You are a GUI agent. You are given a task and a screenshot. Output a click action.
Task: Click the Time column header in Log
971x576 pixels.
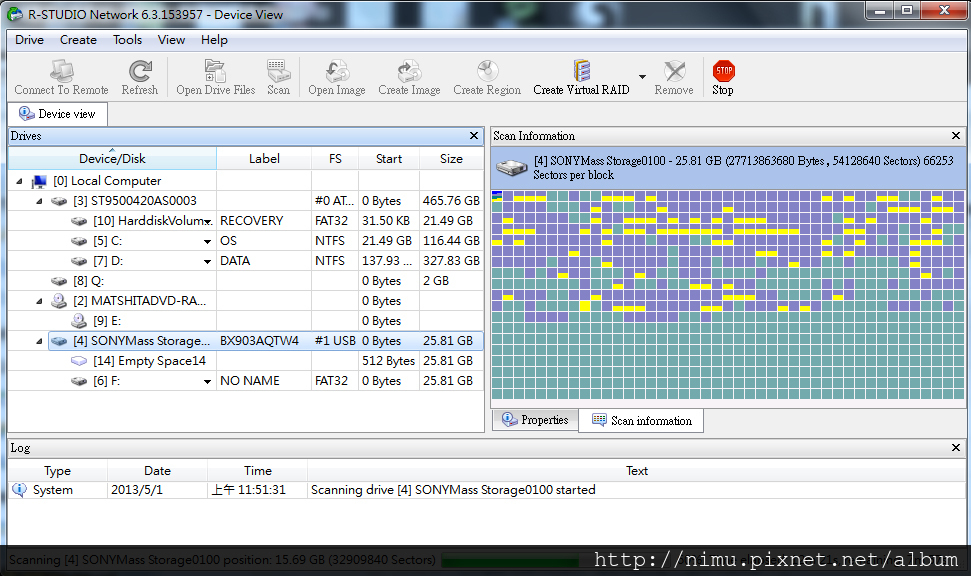coord(258,471)
